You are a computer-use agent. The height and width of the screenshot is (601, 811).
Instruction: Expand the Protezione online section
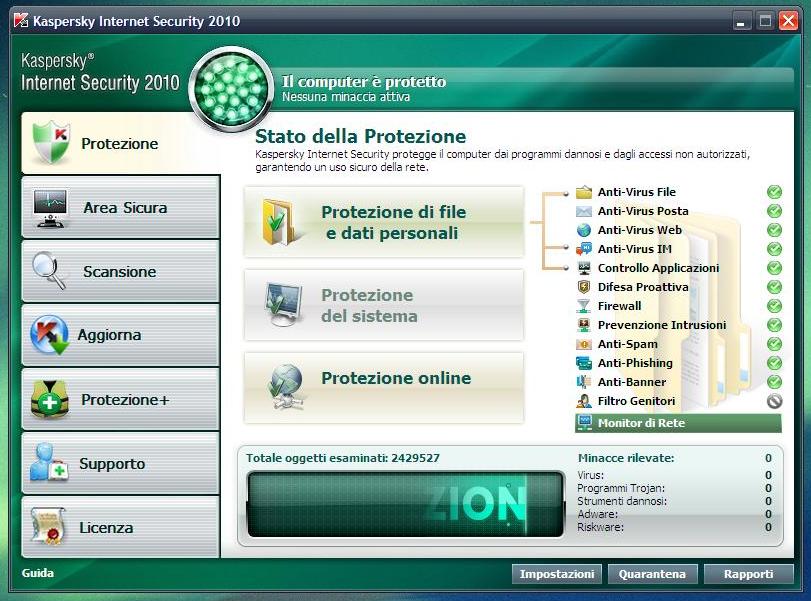click(x=384, y=387)
